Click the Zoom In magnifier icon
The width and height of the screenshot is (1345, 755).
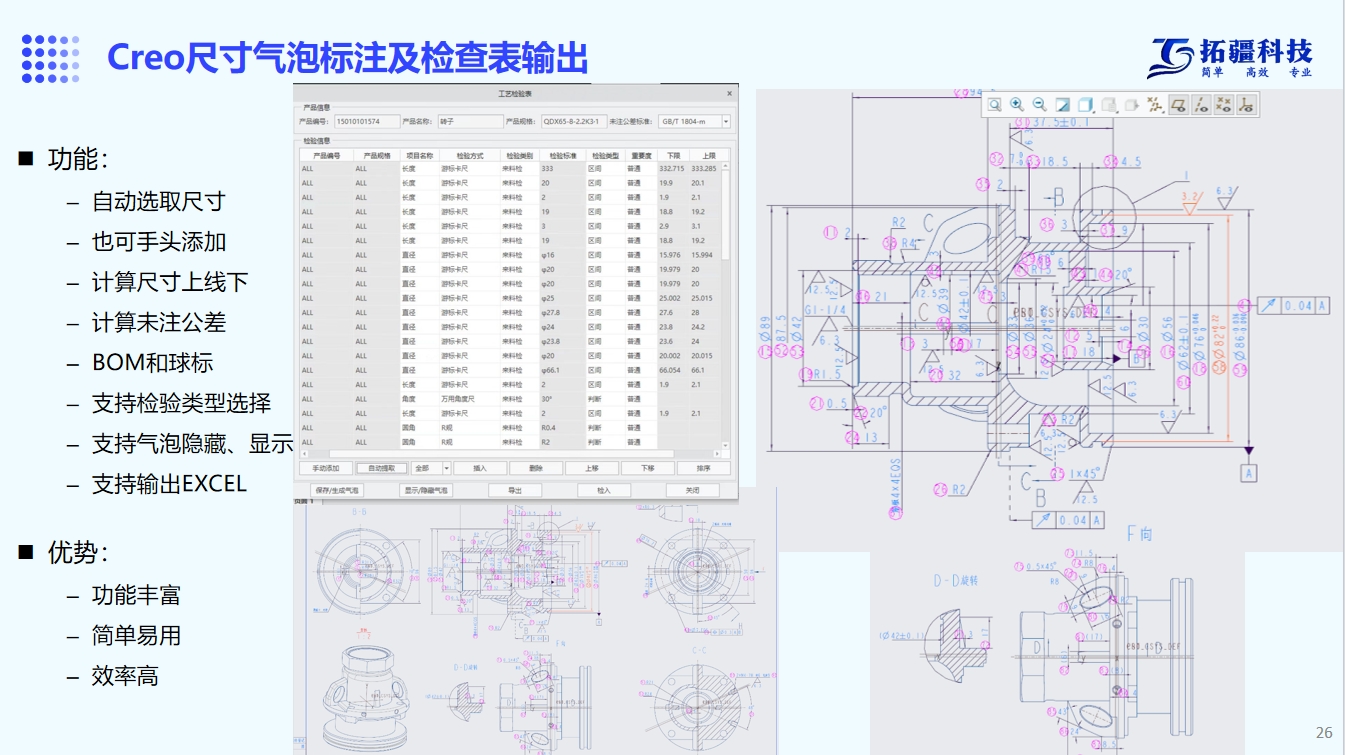[x=1017, y=104]
